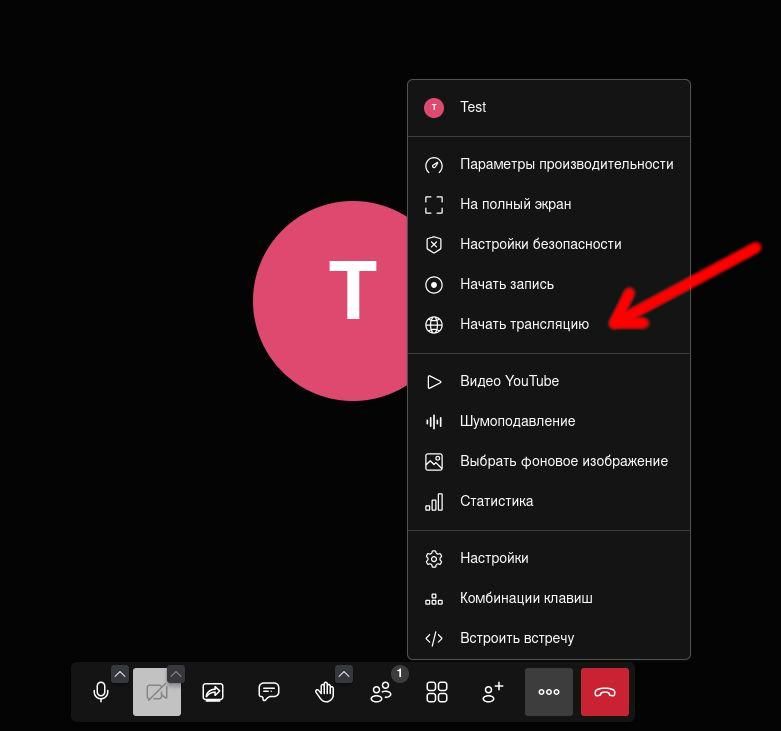This screenshot has width=781, height=731.
Task: Open Шумоподавление noise suppression option
Action: (517, 421)
